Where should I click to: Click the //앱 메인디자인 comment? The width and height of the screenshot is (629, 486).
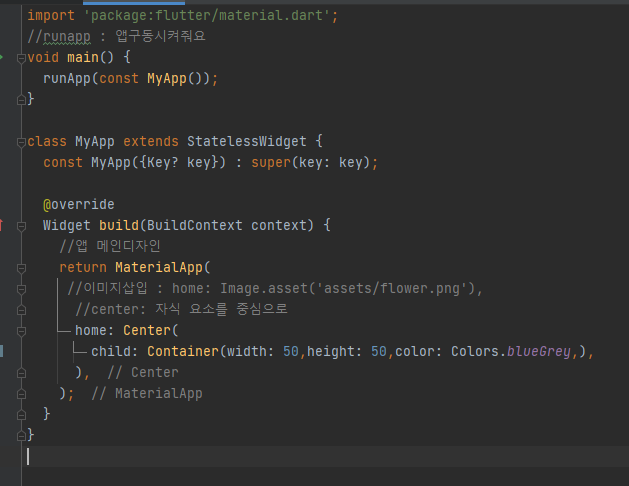[110, 246]
